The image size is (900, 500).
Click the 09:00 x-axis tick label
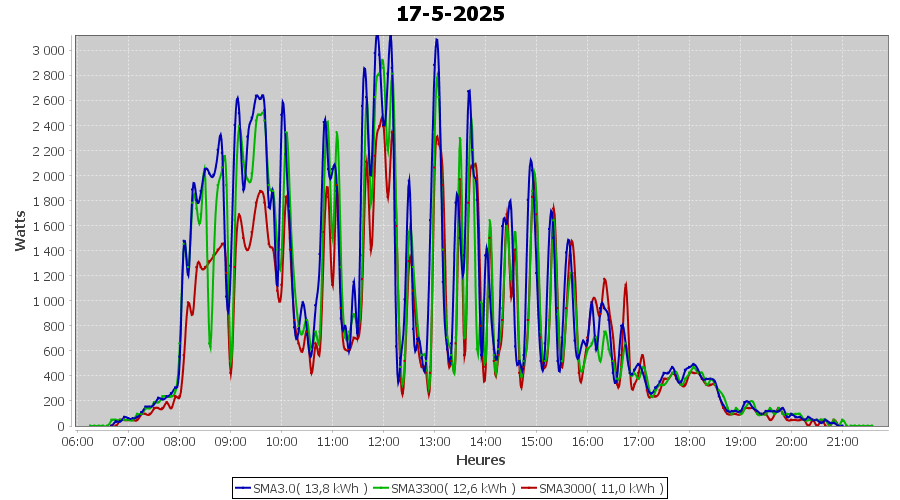(x=230, y=441)
